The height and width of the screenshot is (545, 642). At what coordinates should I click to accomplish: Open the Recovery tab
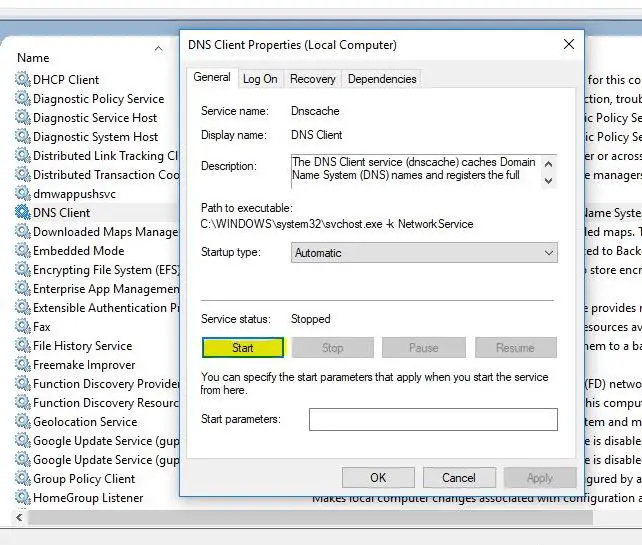(x=312, y=79)
